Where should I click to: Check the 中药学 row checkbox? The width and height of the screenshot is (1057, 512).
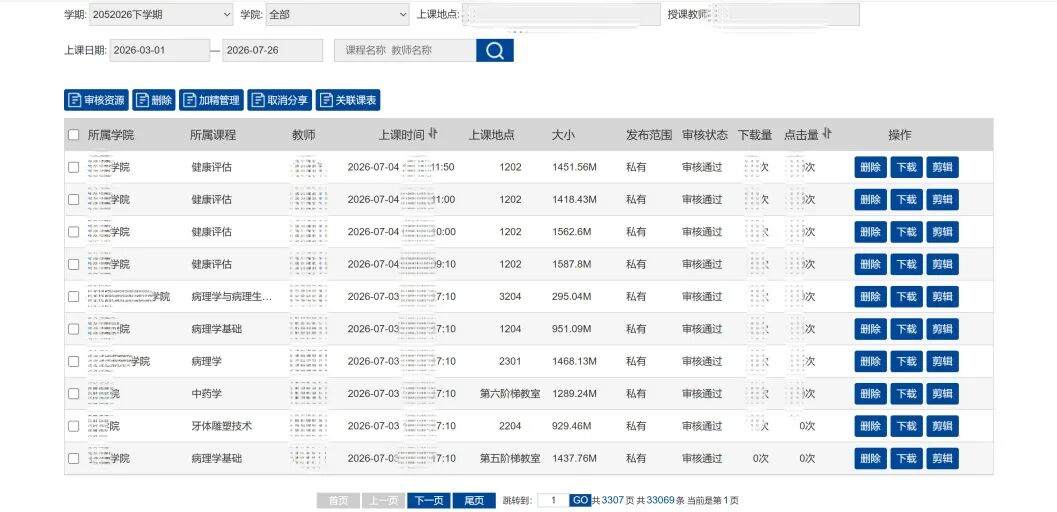[73, 393]
